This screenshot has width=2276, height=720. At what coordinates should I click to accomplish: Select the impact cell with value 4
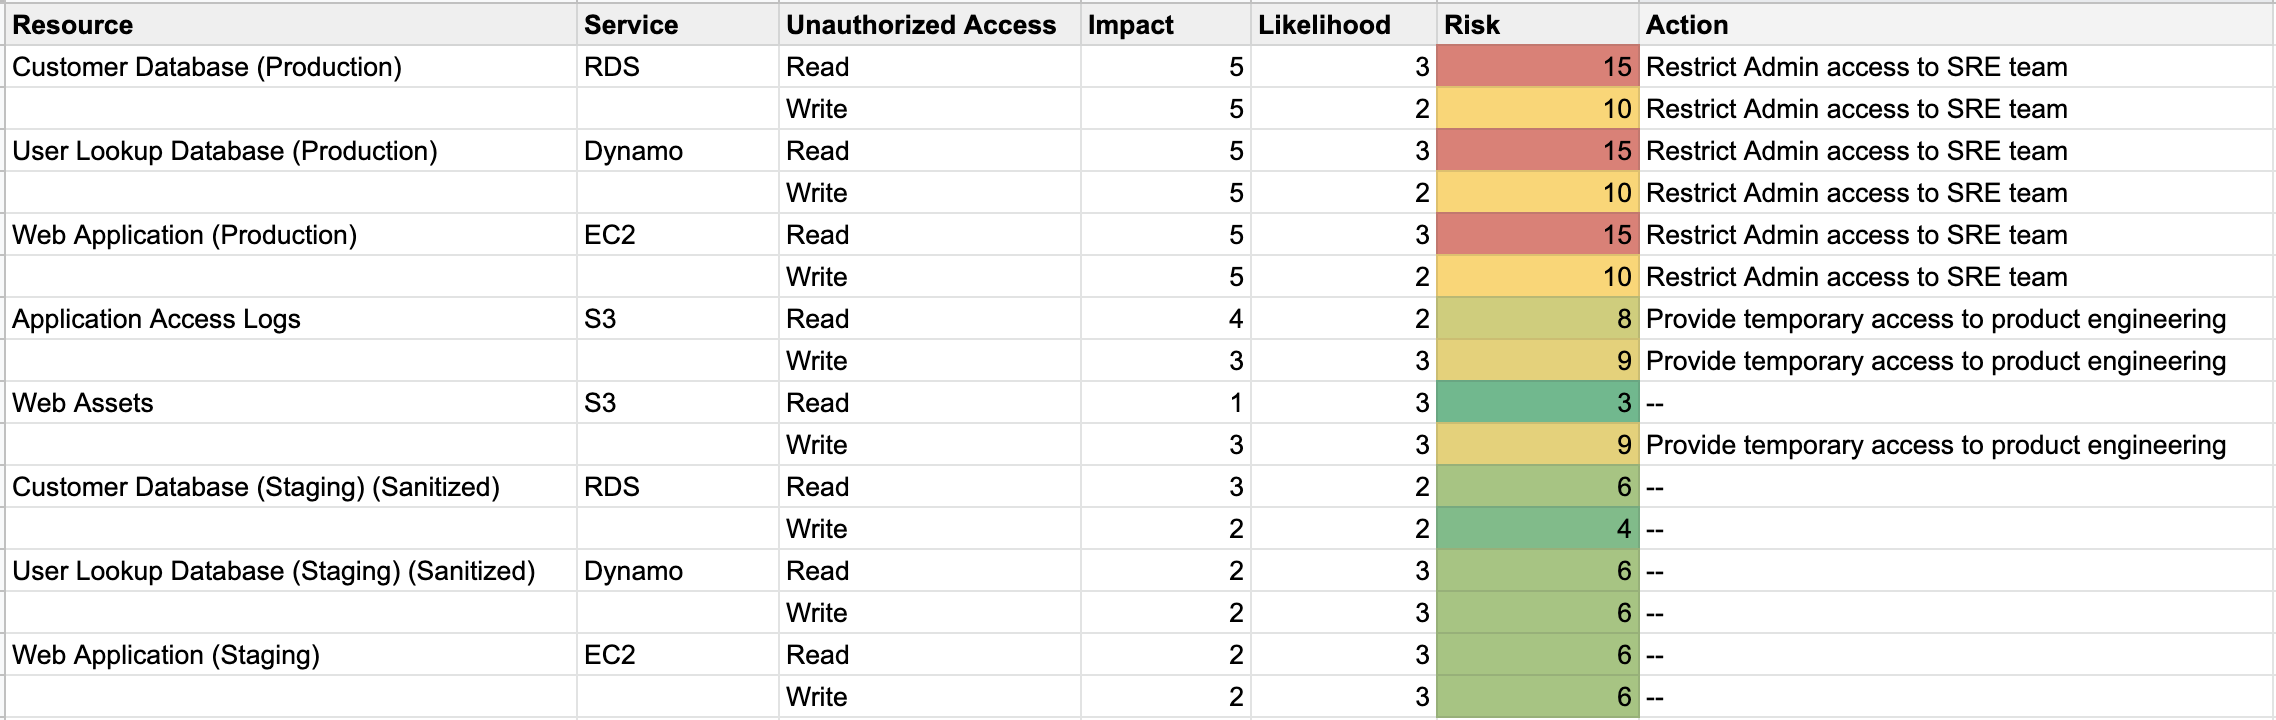click(x=1166, y=319)
